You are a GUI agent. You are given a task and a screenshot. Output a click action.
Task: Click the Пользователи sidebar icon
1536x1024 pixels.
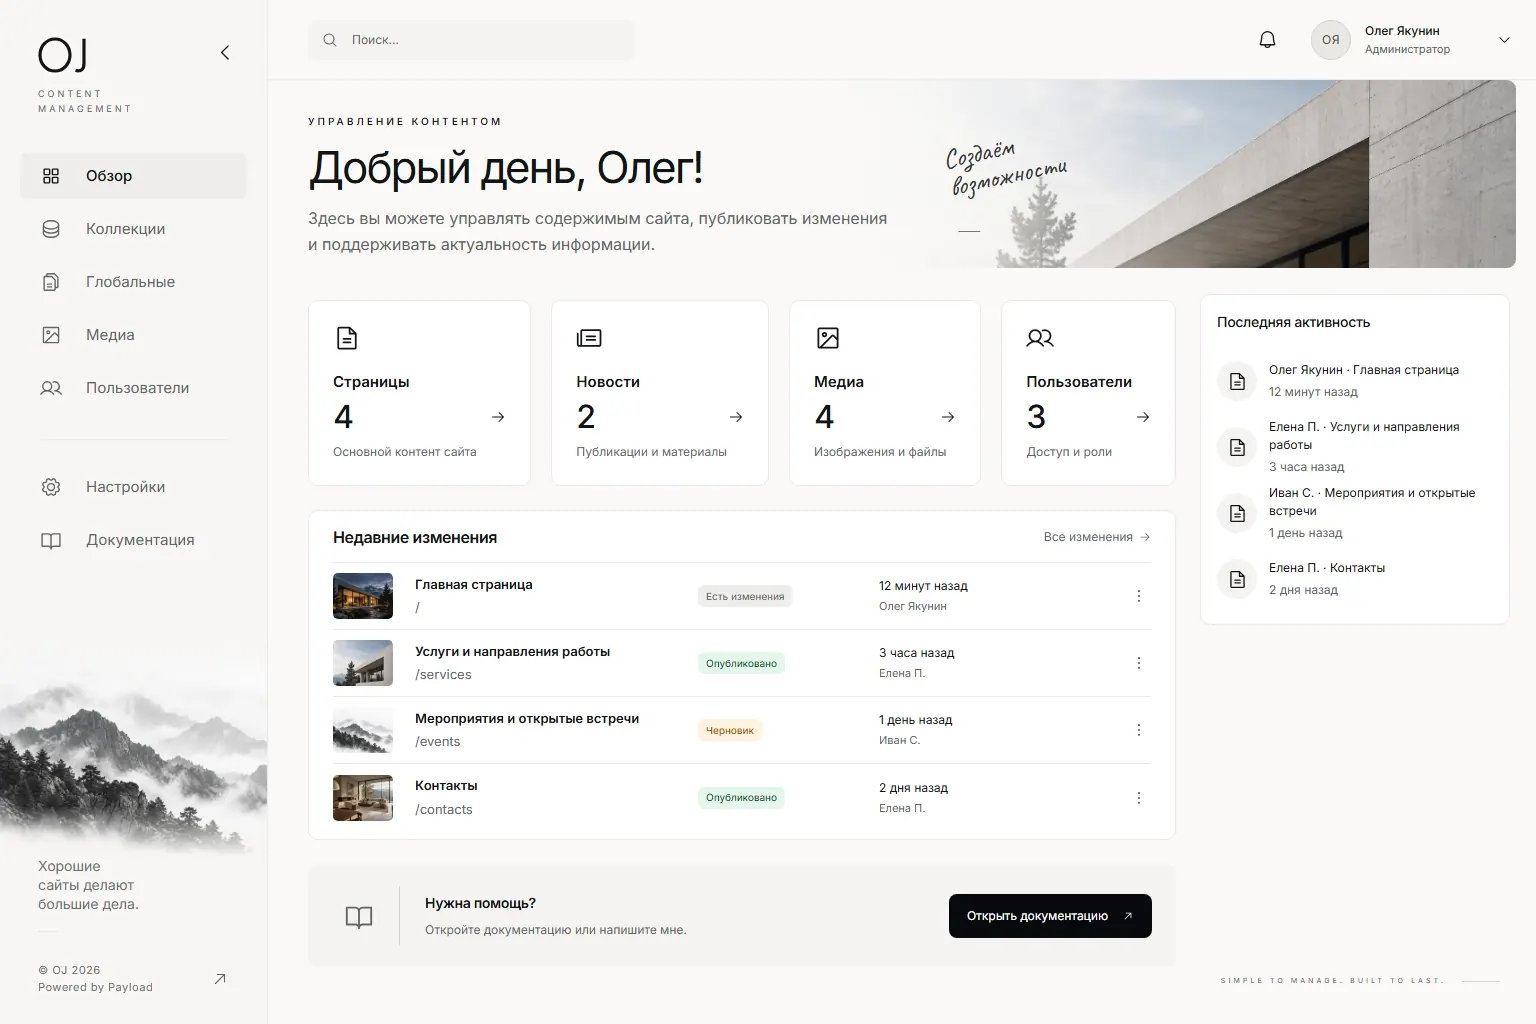pyautogui.click(x=51, y=388)
